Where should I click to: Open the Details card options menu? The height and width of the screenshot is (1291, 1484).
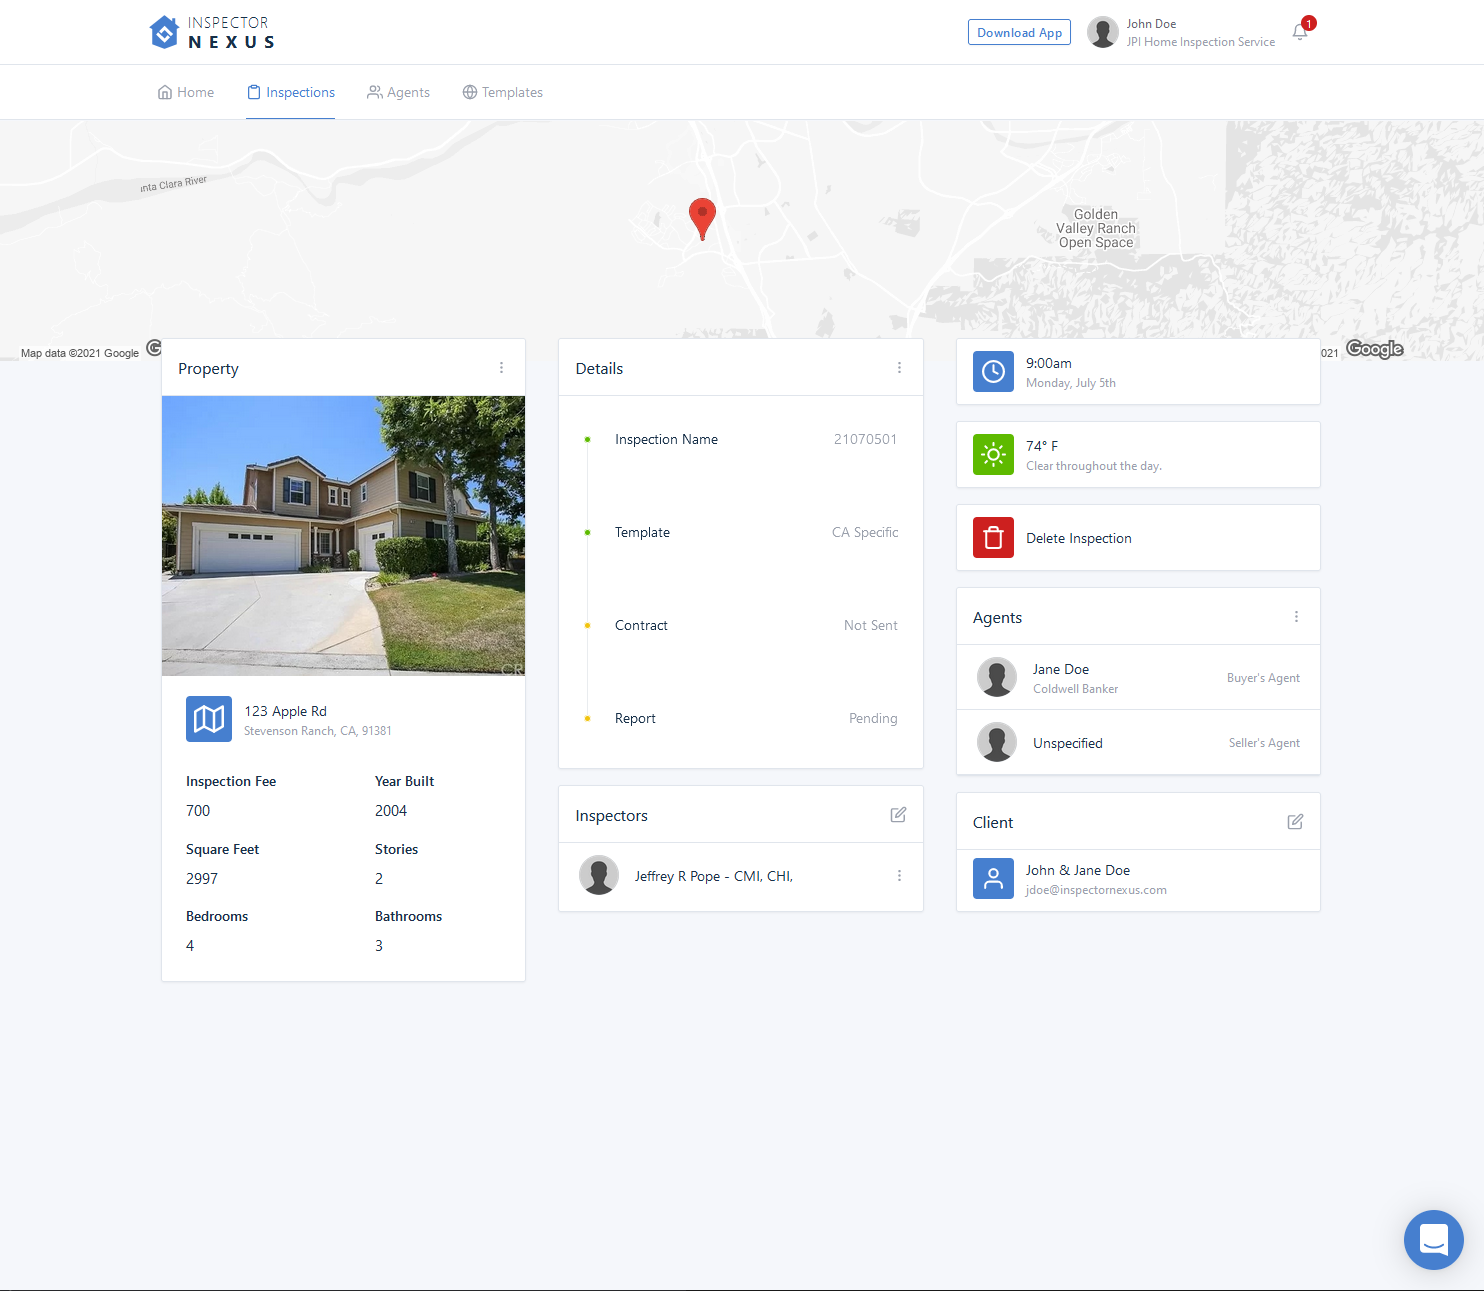pyautogui.click(x=899, y=367)
